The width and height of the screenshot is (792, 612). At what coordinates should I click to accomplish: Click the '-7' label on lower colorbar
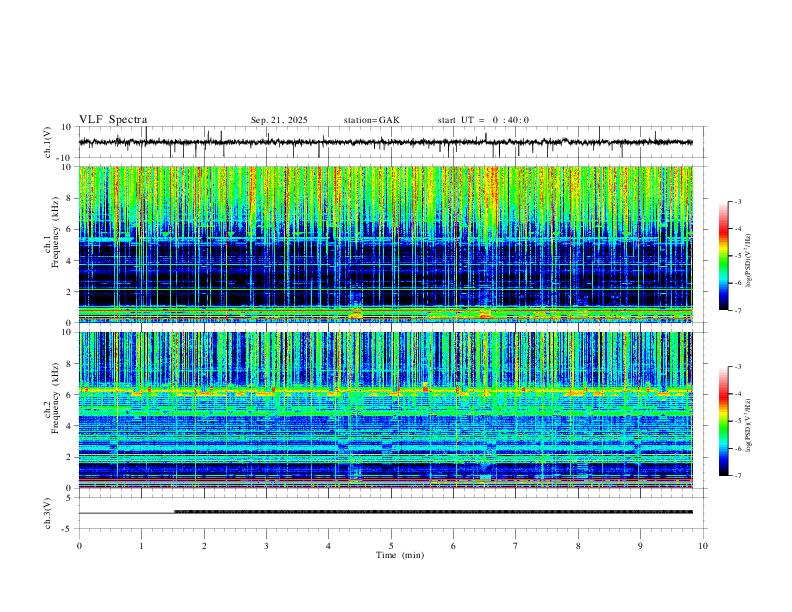tap(738, 475)
